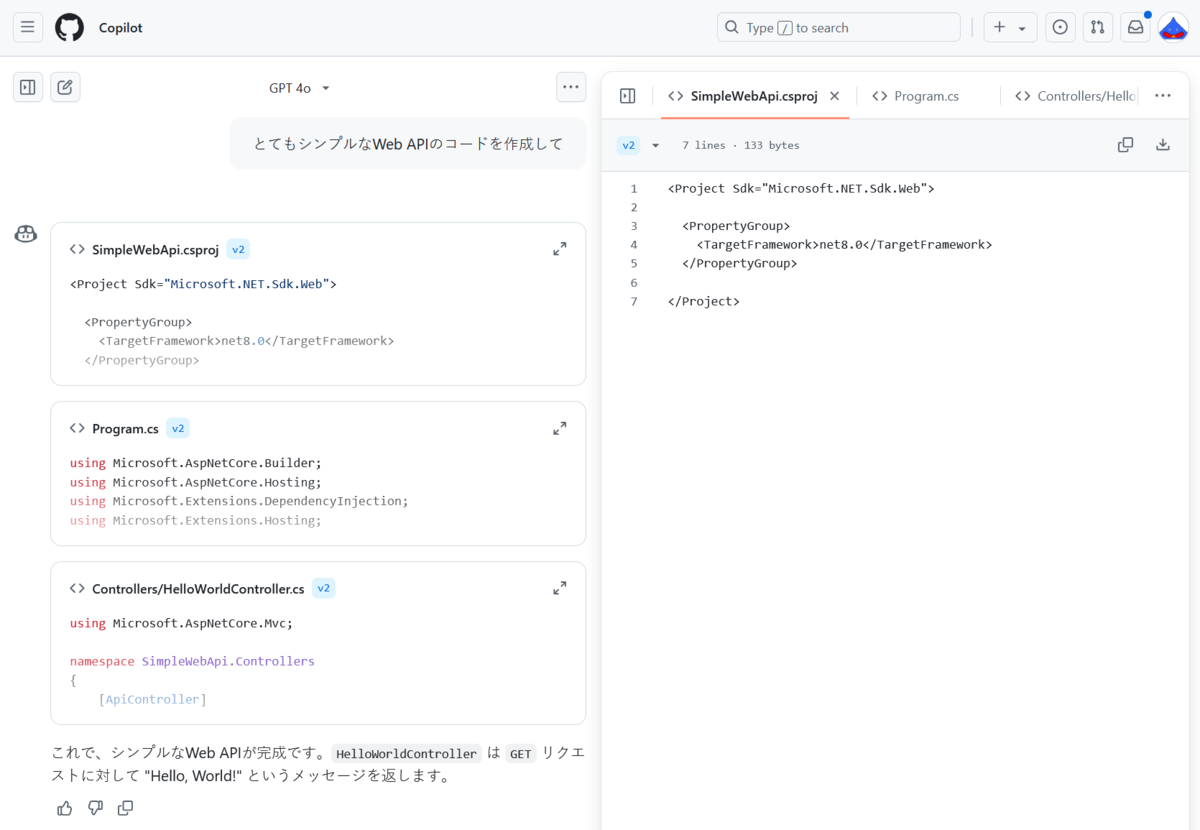Give the response a thumbs down

coord(95,808)
